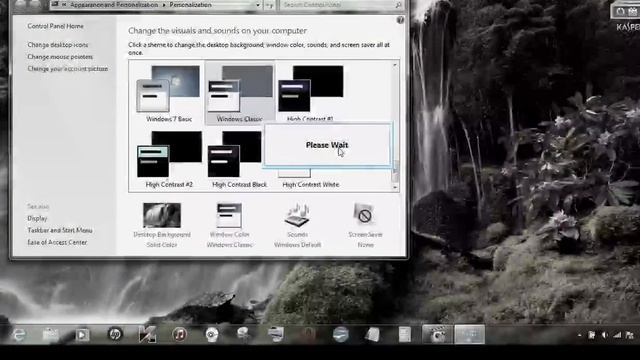Viewport: 640px width, 360px height.
Task: Click the theme list scroll-down arrow
Action: point(395,187)
